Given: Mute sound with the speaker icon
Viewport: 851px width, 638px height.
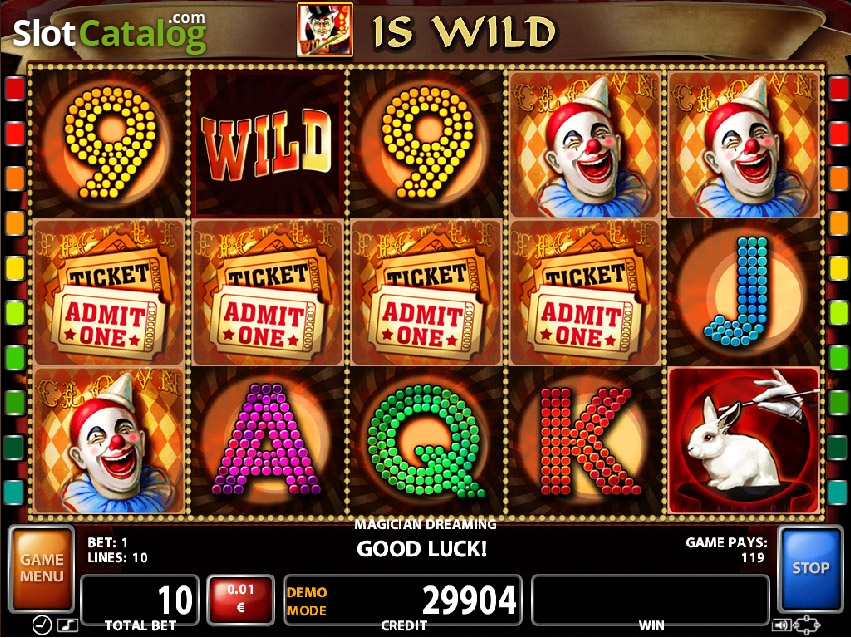Looking at the screenshot, I should click(781, 625).
